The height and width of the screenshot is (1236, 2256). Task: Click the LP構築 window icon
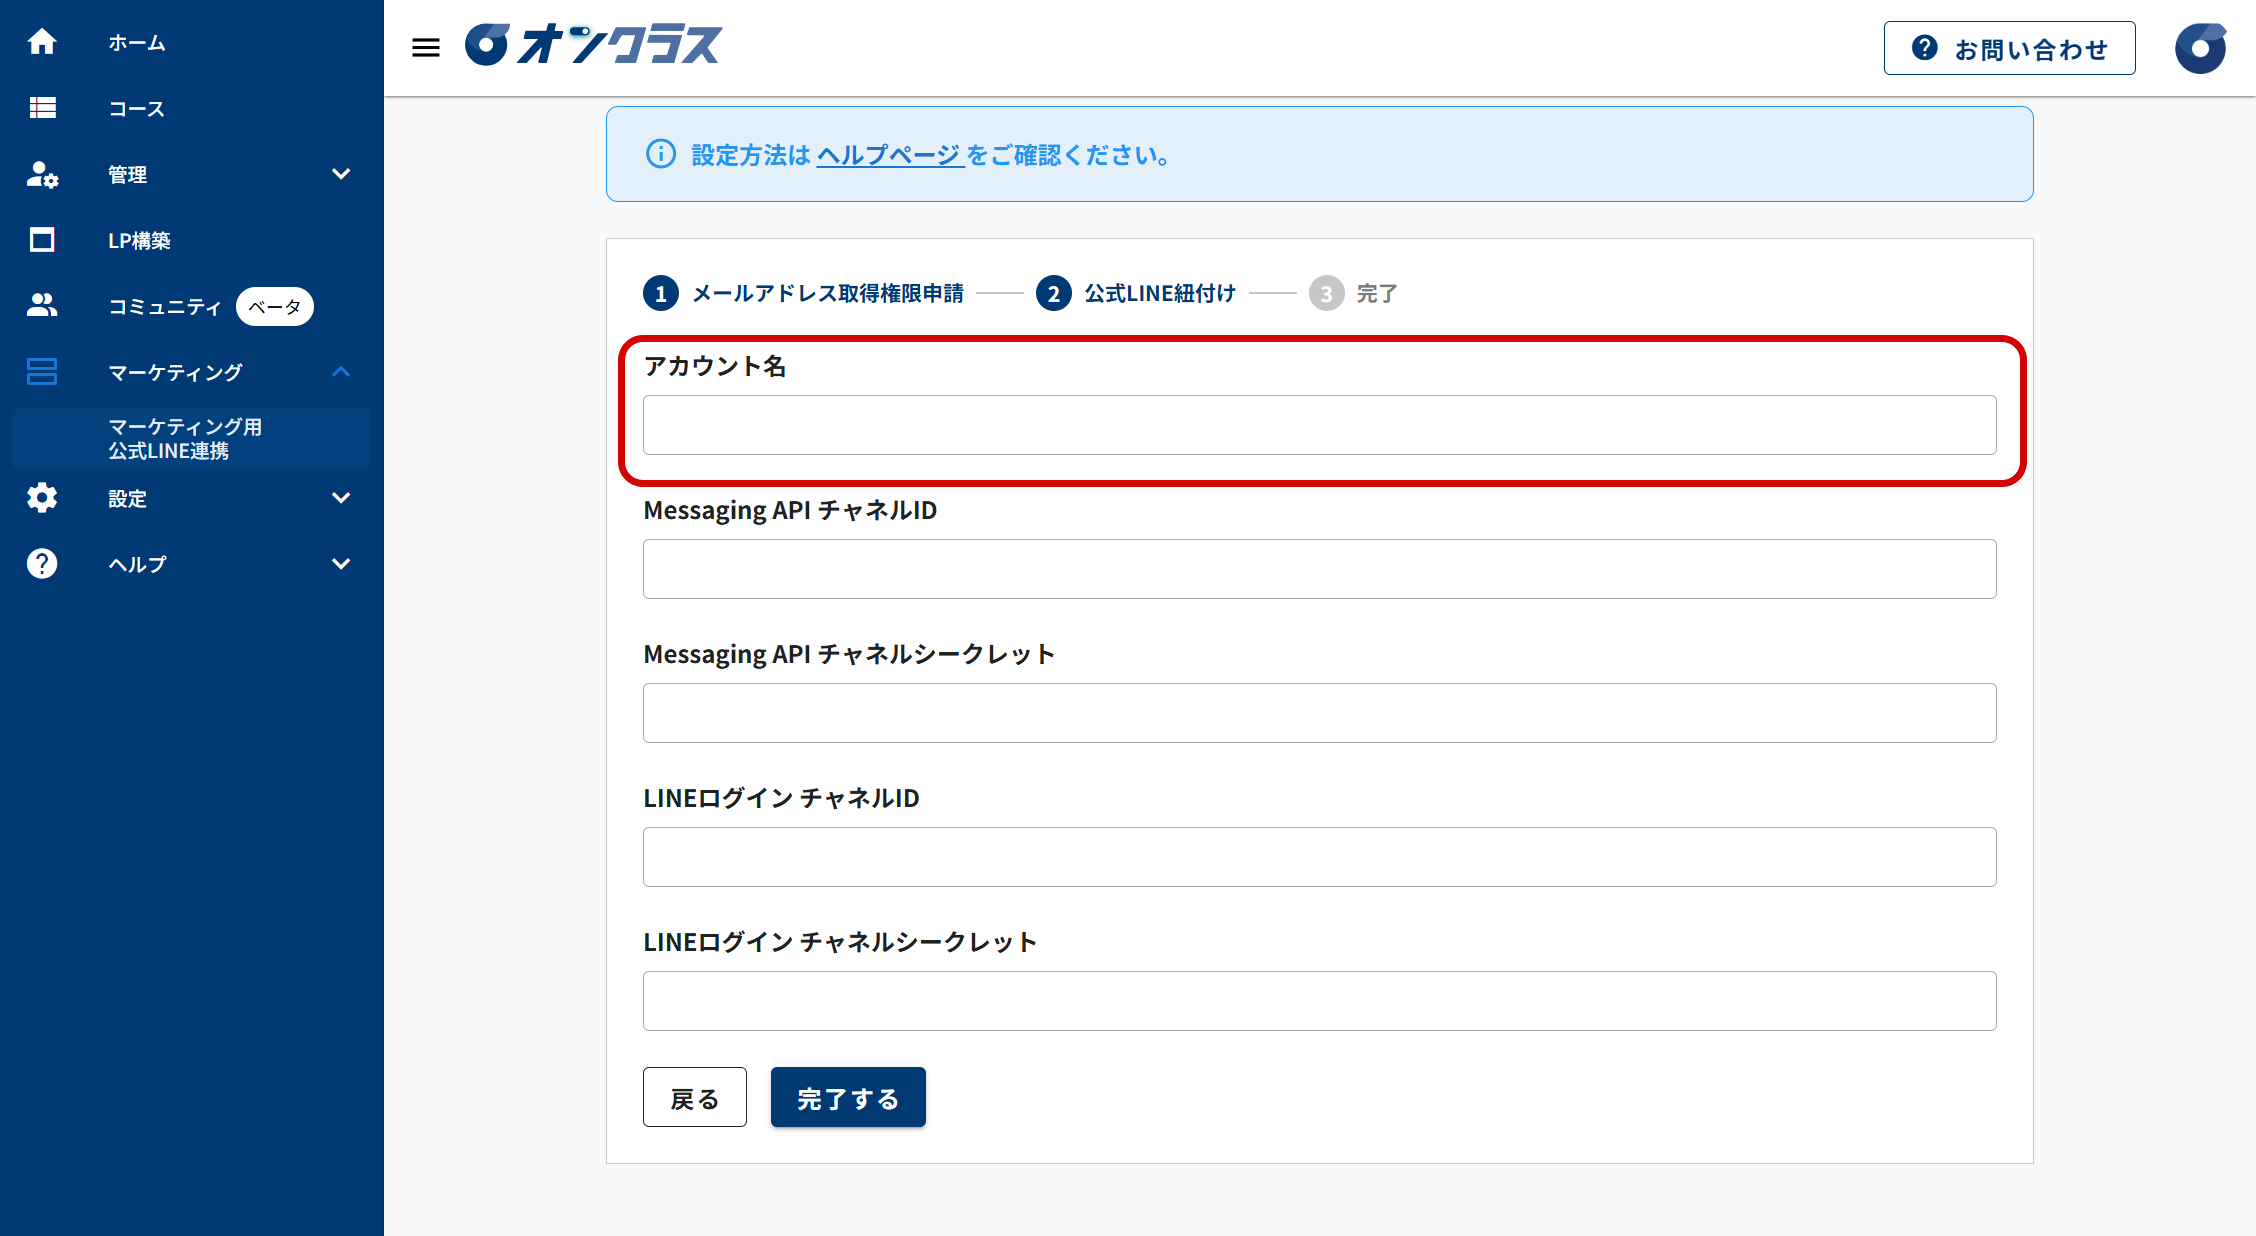point(42,240)
